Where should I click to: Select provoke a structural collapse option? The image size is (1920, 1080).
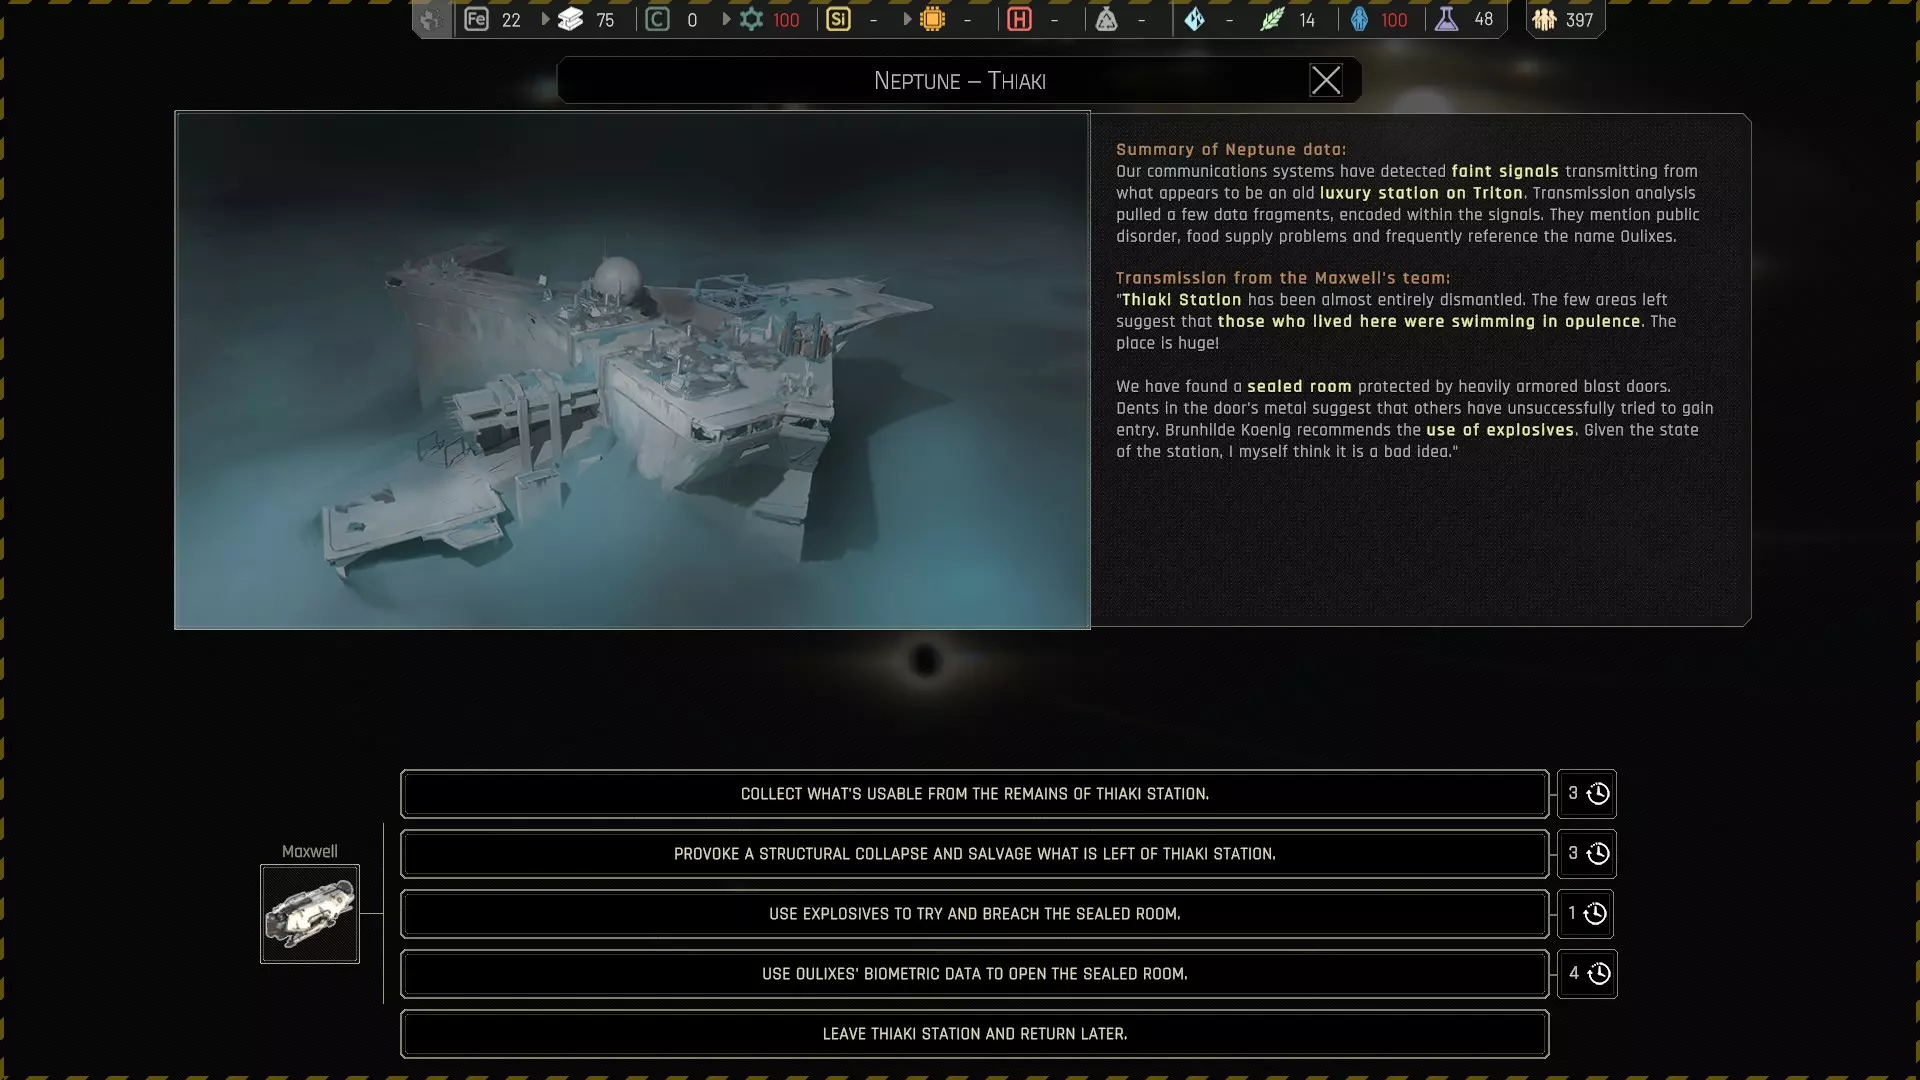click(974, 854)
